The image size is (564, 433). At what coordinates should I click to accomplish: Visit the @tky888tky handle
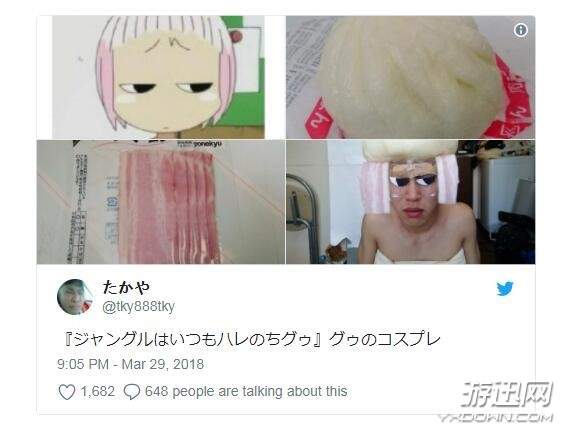point(138,306)
